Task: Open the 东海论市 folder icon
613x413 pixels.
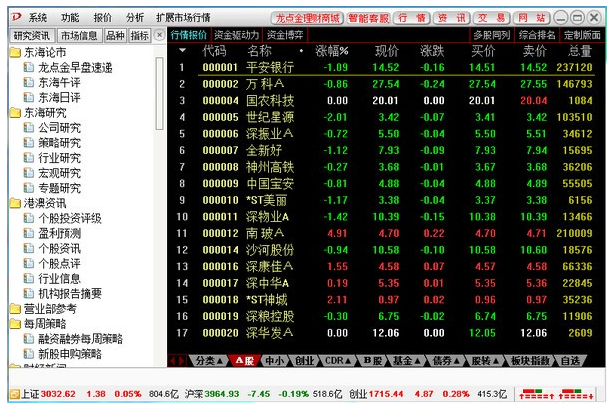Action: (15, 52)
